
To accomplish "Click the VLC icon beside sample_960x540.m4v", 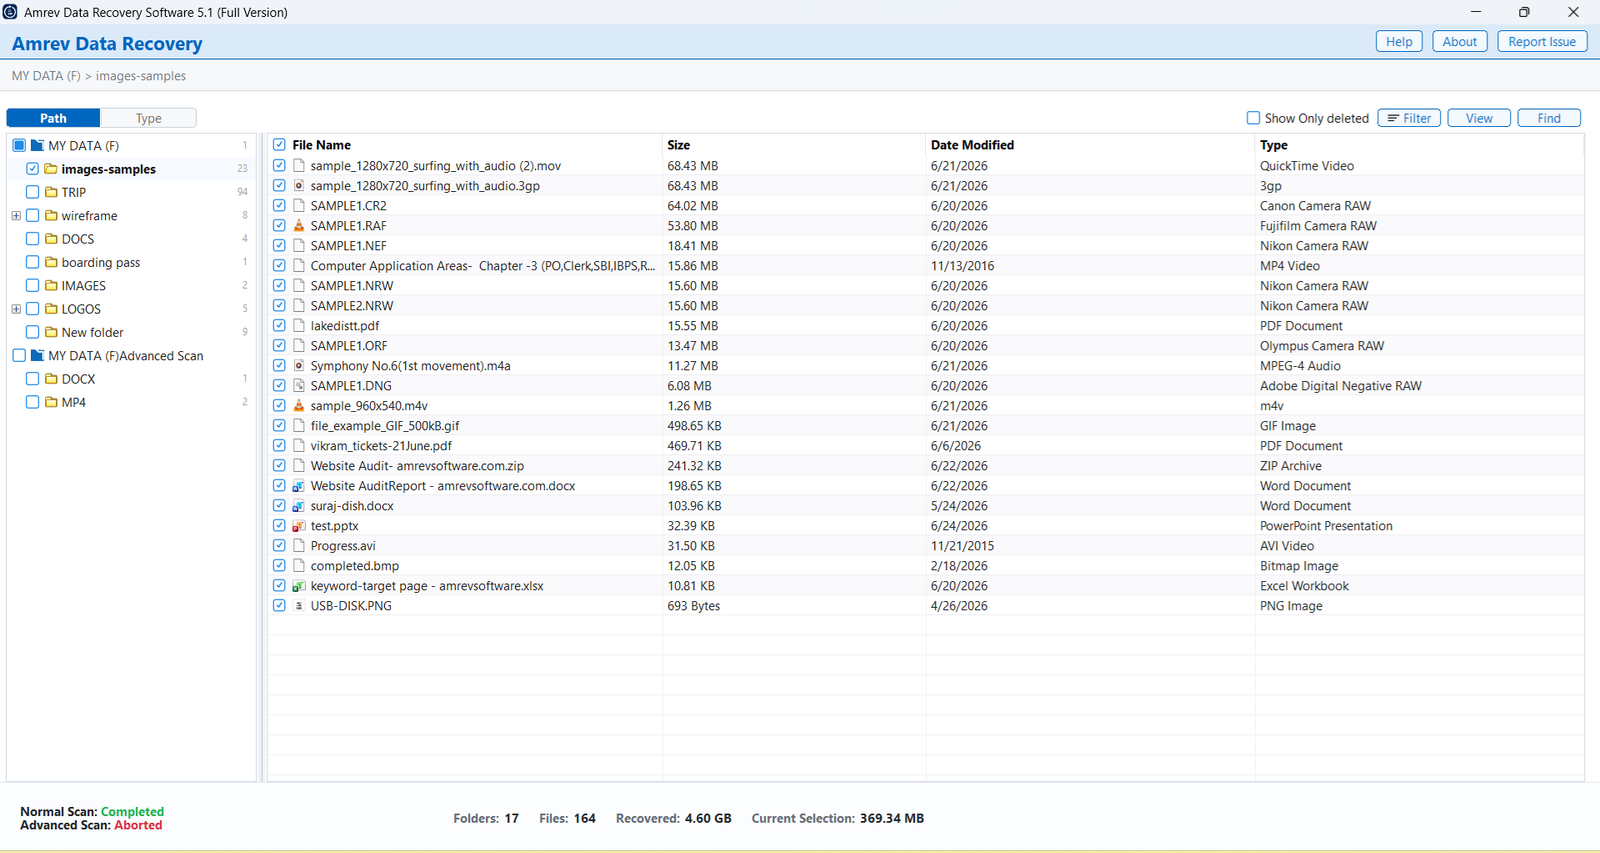I will [298, 406].
